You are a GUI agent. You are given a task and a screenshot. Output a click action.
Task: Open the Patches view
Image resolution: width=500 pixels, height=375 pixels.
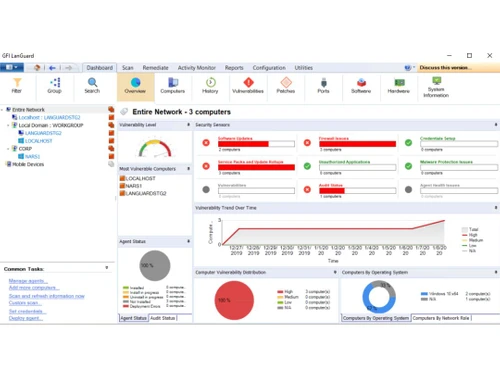(x=286, y=86)
